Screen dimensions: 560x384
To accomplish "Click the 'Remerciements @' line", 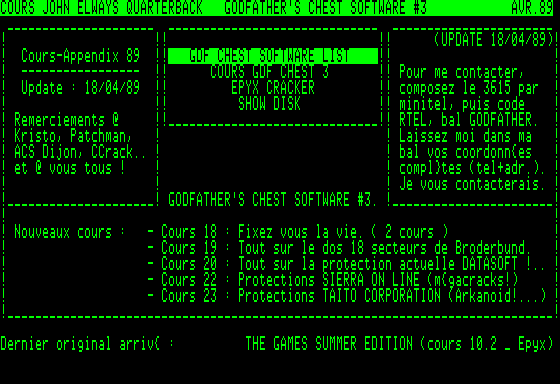I will click(66, 120).
